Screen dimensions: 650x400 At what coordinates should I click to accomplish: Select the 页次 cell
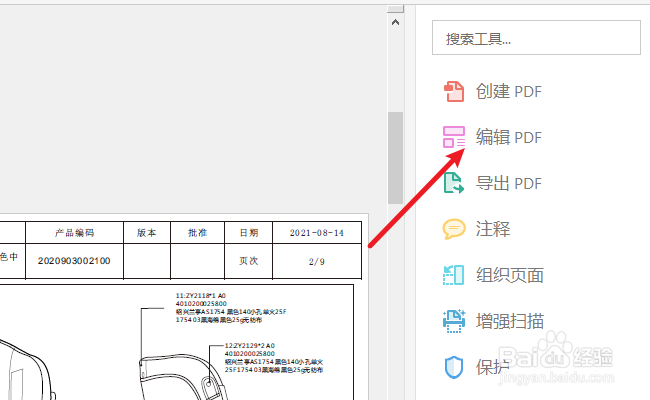tap(249, 261)
